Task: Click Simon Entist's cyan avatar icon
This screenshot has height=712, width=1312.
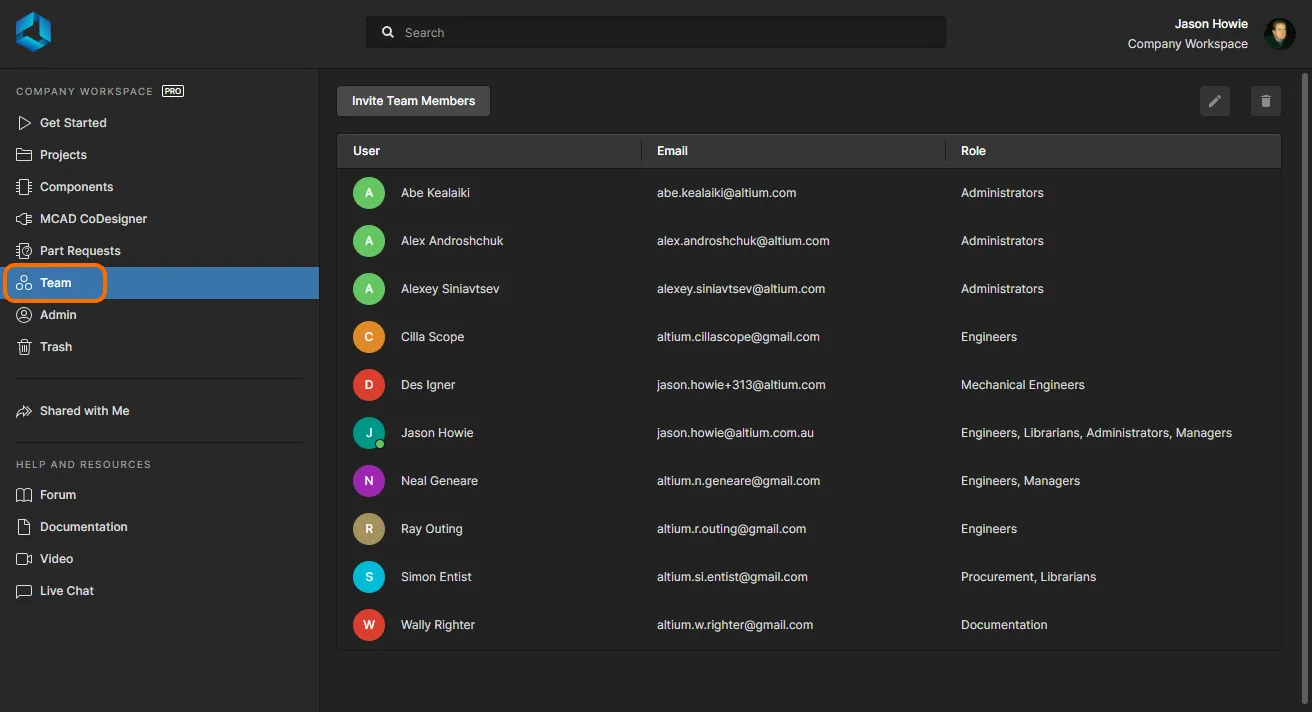Action: [x=369, y=577]
